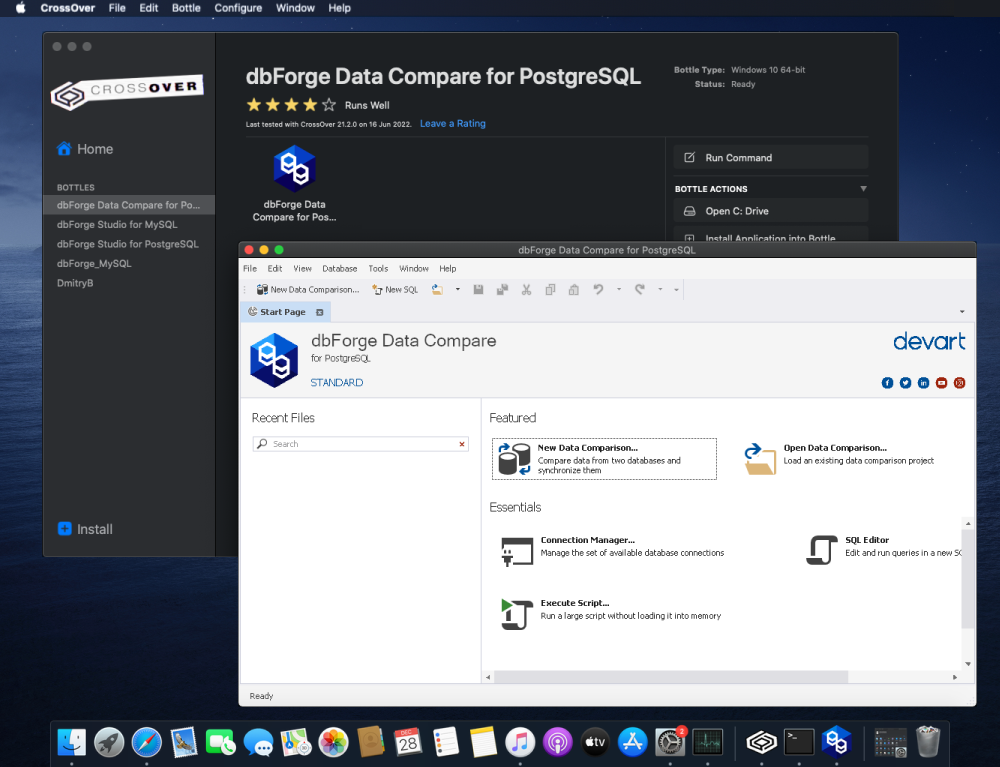Image resolution: width=1000 pixels, height=767 pixels.
Task: Click the CrossOver icon in the Dock
Action: tap(761, 742)
